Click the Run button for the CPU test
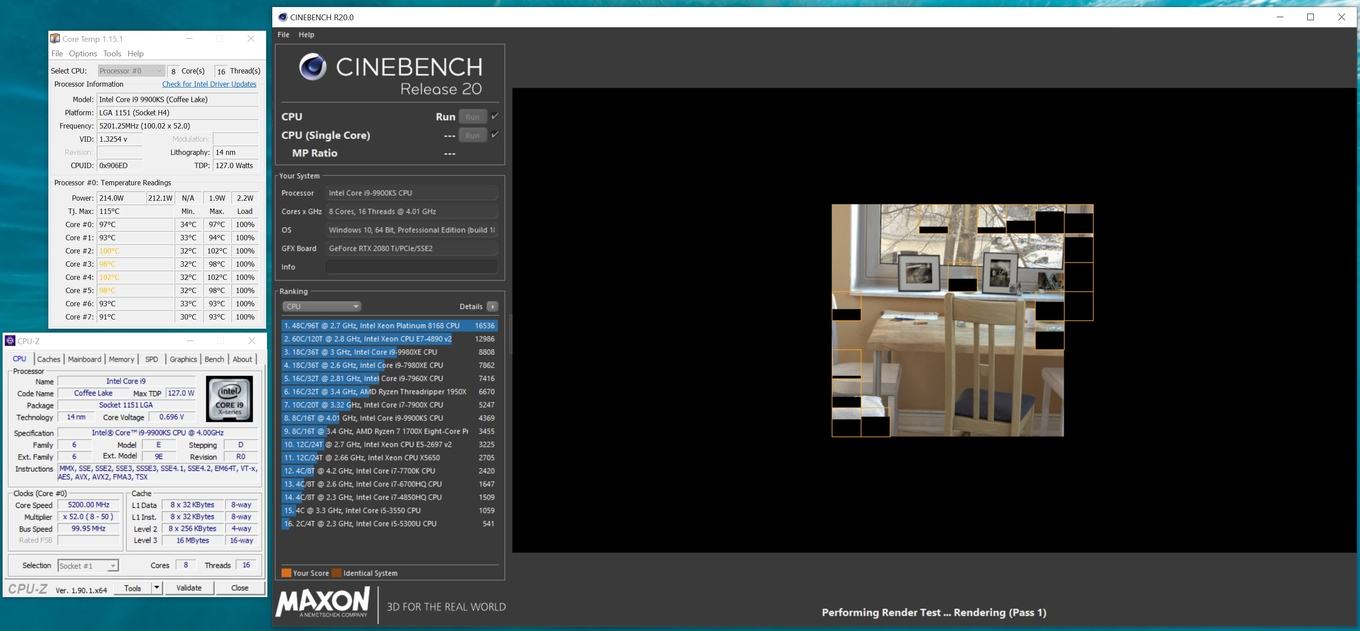Viewport: 1360px width, 631px height. (472, 117)
